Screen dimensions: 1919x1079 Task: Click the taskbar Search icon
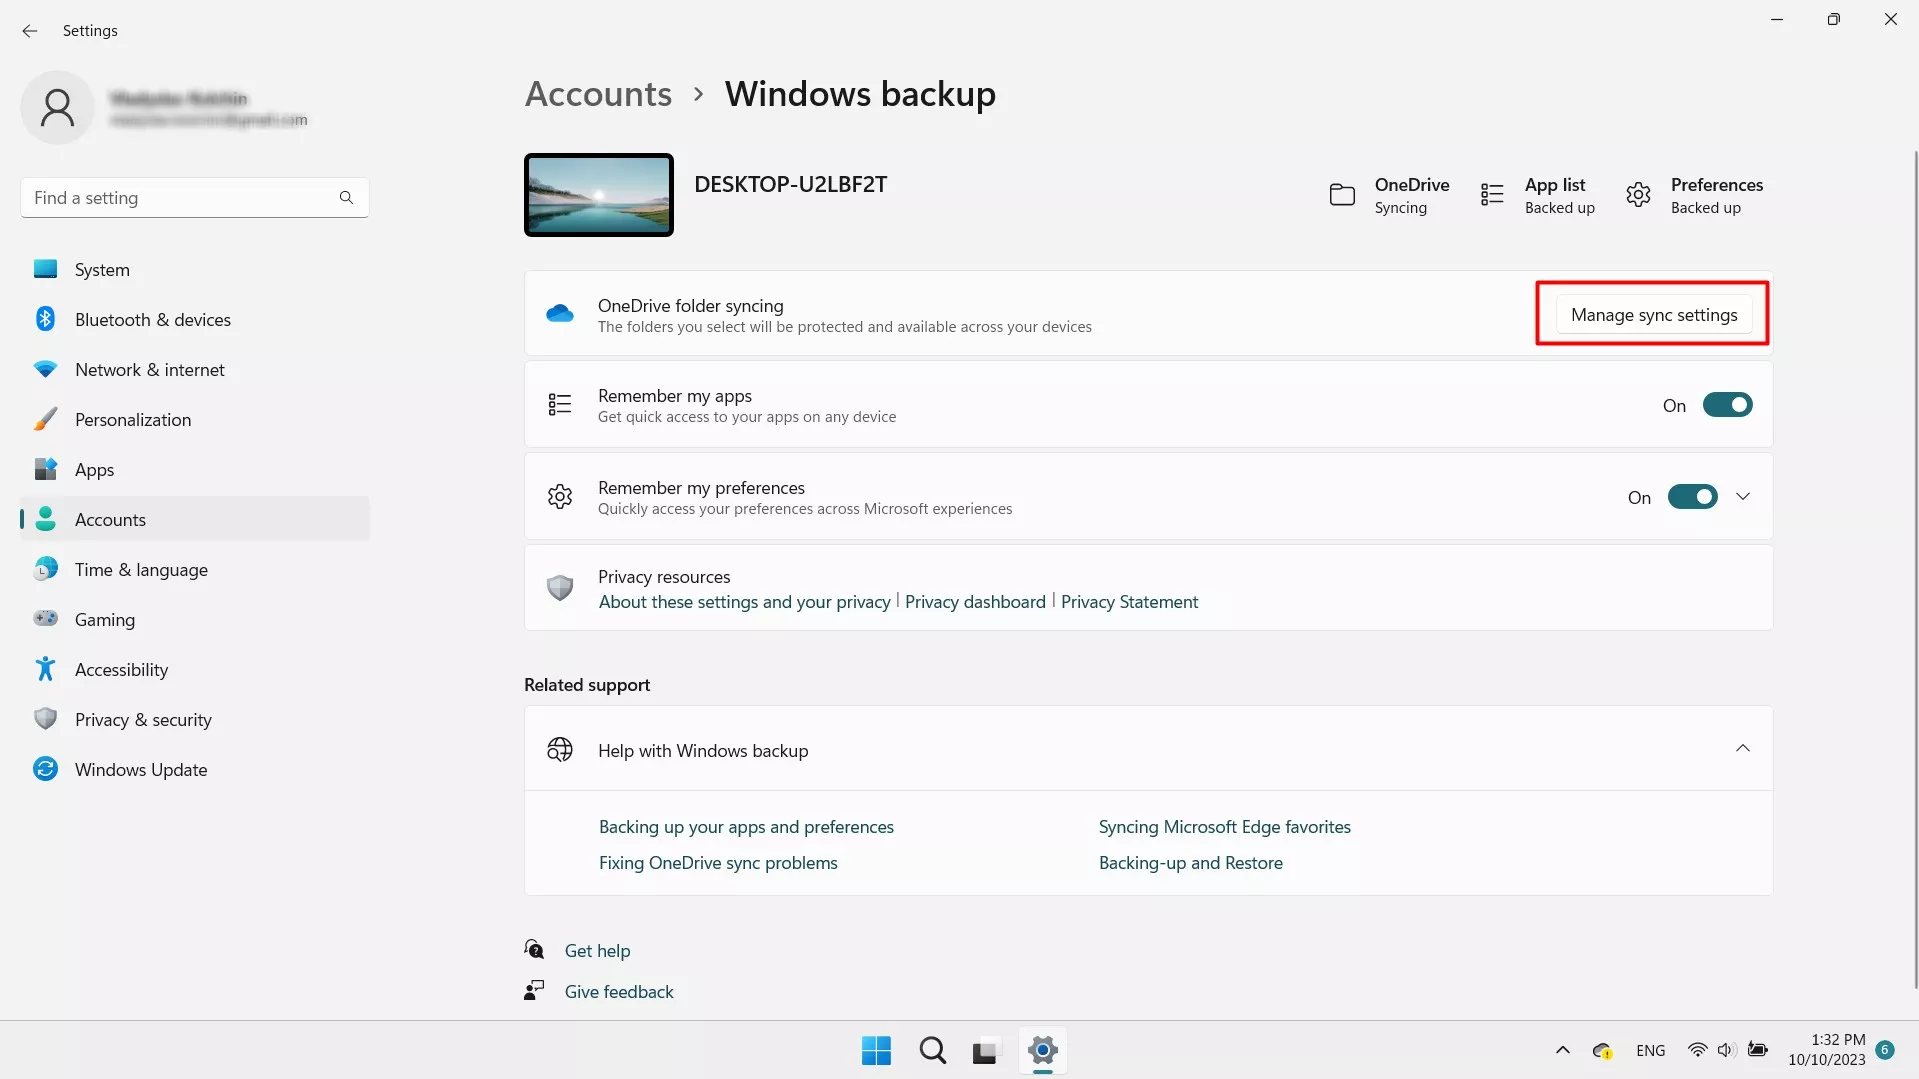coord(932,1050)
